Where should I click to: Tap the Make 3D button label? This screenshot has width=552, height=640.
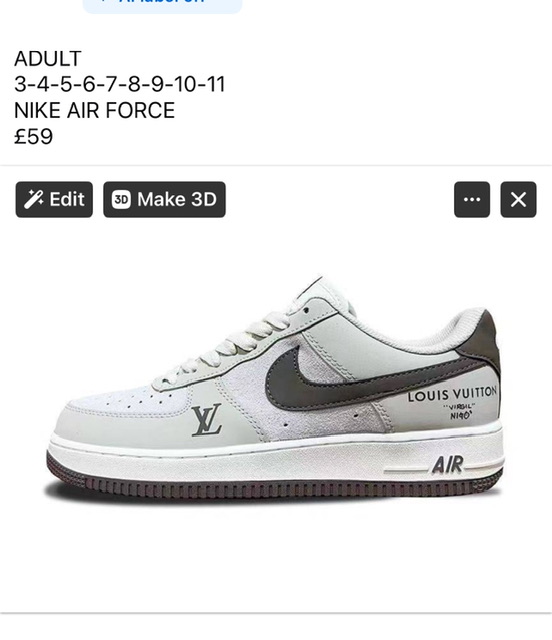(x=177, y=200)
